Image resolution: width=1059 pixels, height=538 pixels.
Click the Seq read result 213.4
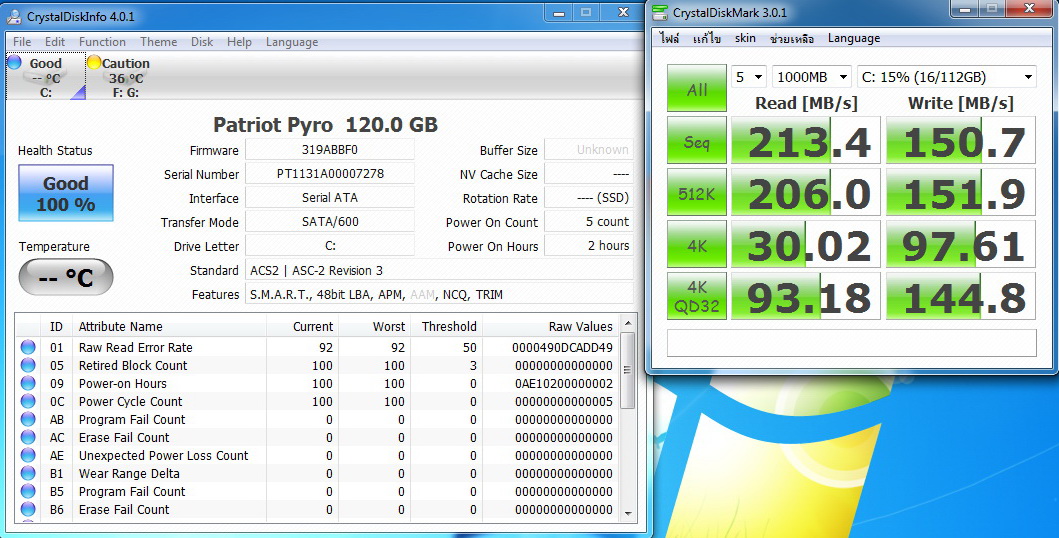click(x=806, y=140)
